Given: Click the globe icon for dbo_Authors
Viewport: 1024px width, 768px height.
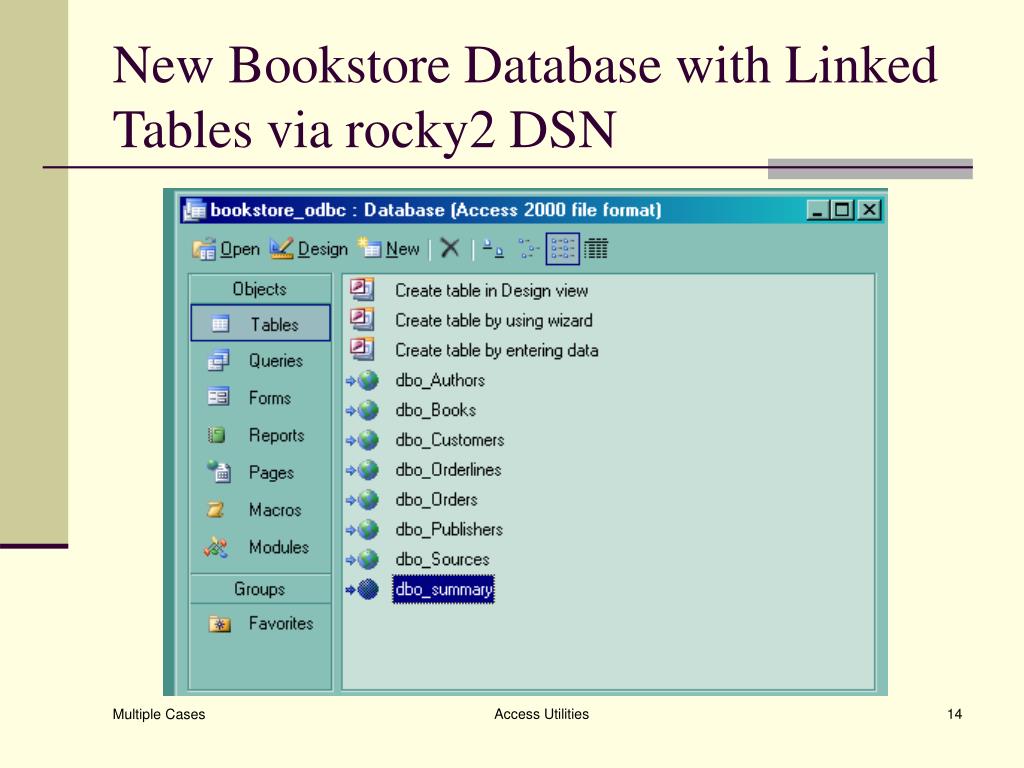Looking at the screenshot, I should pos(368,380).
